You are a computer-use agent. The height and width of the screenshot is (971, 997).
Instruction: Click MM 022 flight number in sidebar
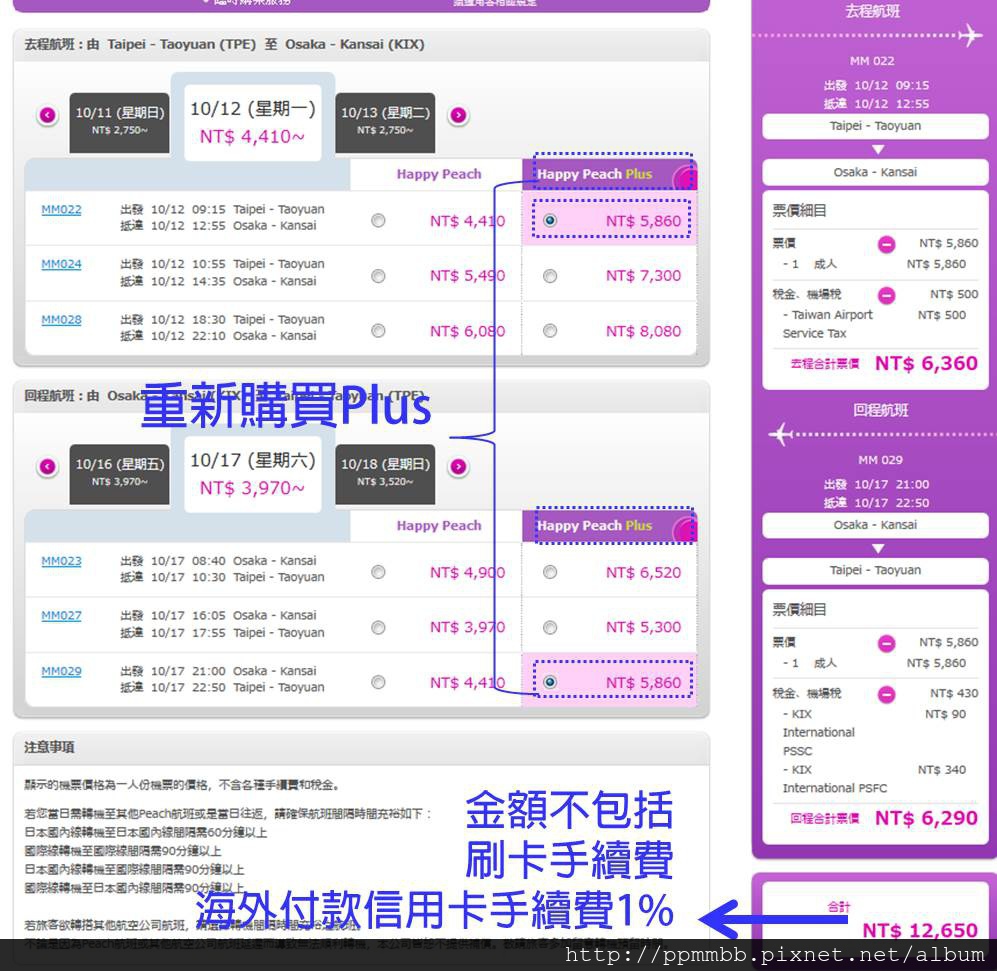click(x=872, y=61)
